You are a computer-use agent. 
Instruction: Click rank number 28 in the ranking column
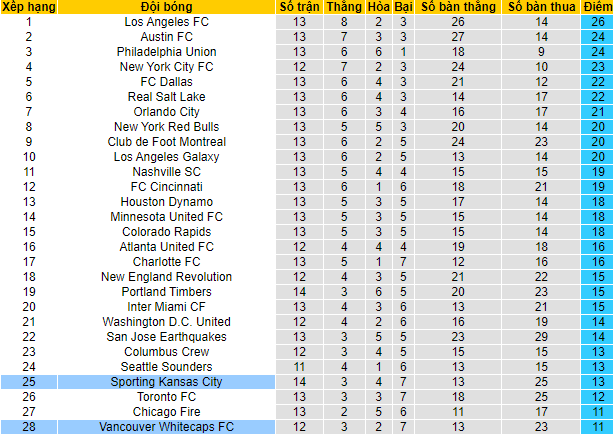click(x=28, y=427)
